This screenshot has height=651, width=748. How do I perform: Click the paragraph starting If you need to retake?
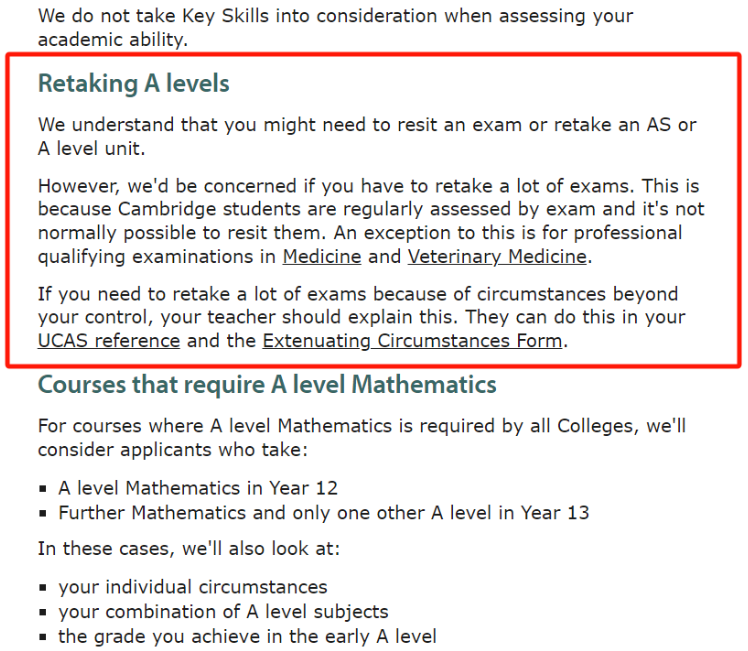[362, 317]
